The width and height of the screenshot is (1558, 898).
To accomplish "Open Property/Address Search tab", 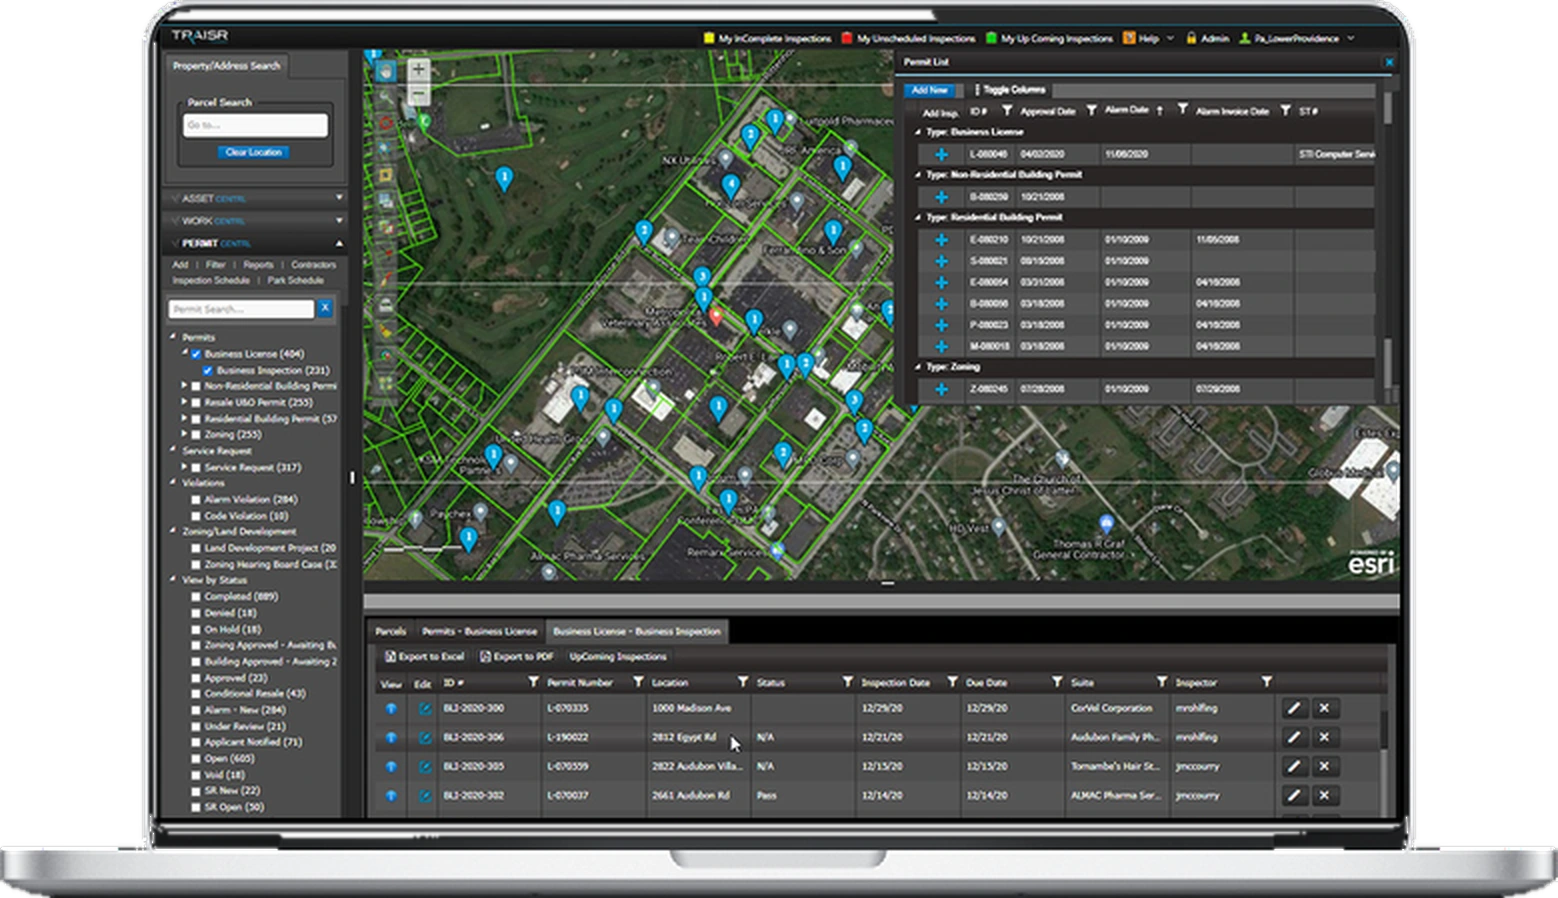I will click(227, 66).
